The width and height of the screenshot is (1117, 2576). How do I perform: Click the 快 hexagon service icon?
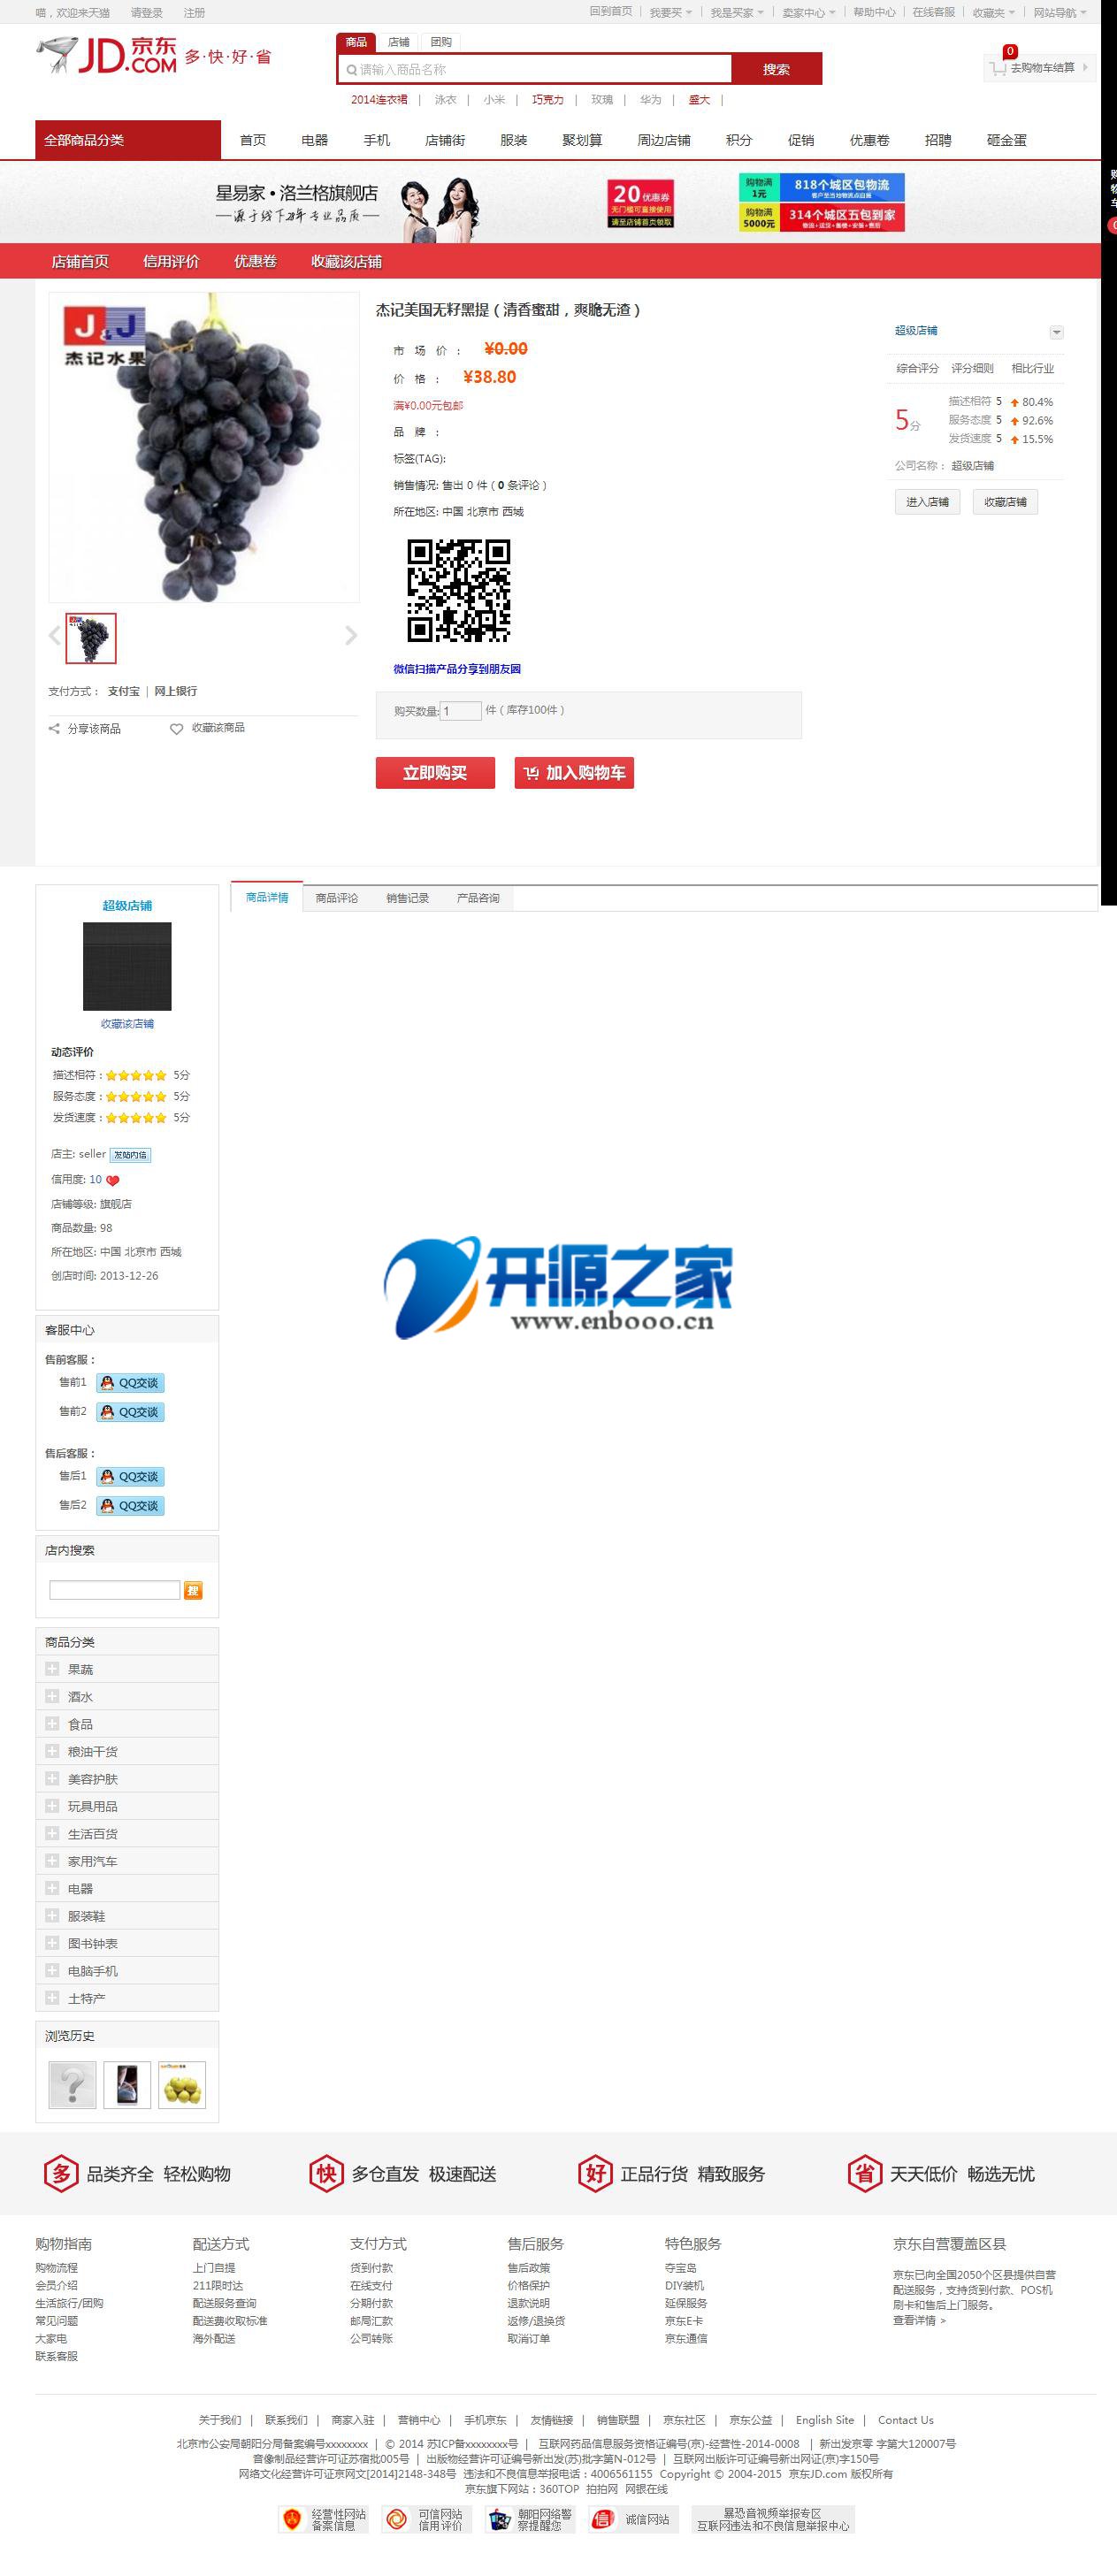click(x=326, y=2173)
